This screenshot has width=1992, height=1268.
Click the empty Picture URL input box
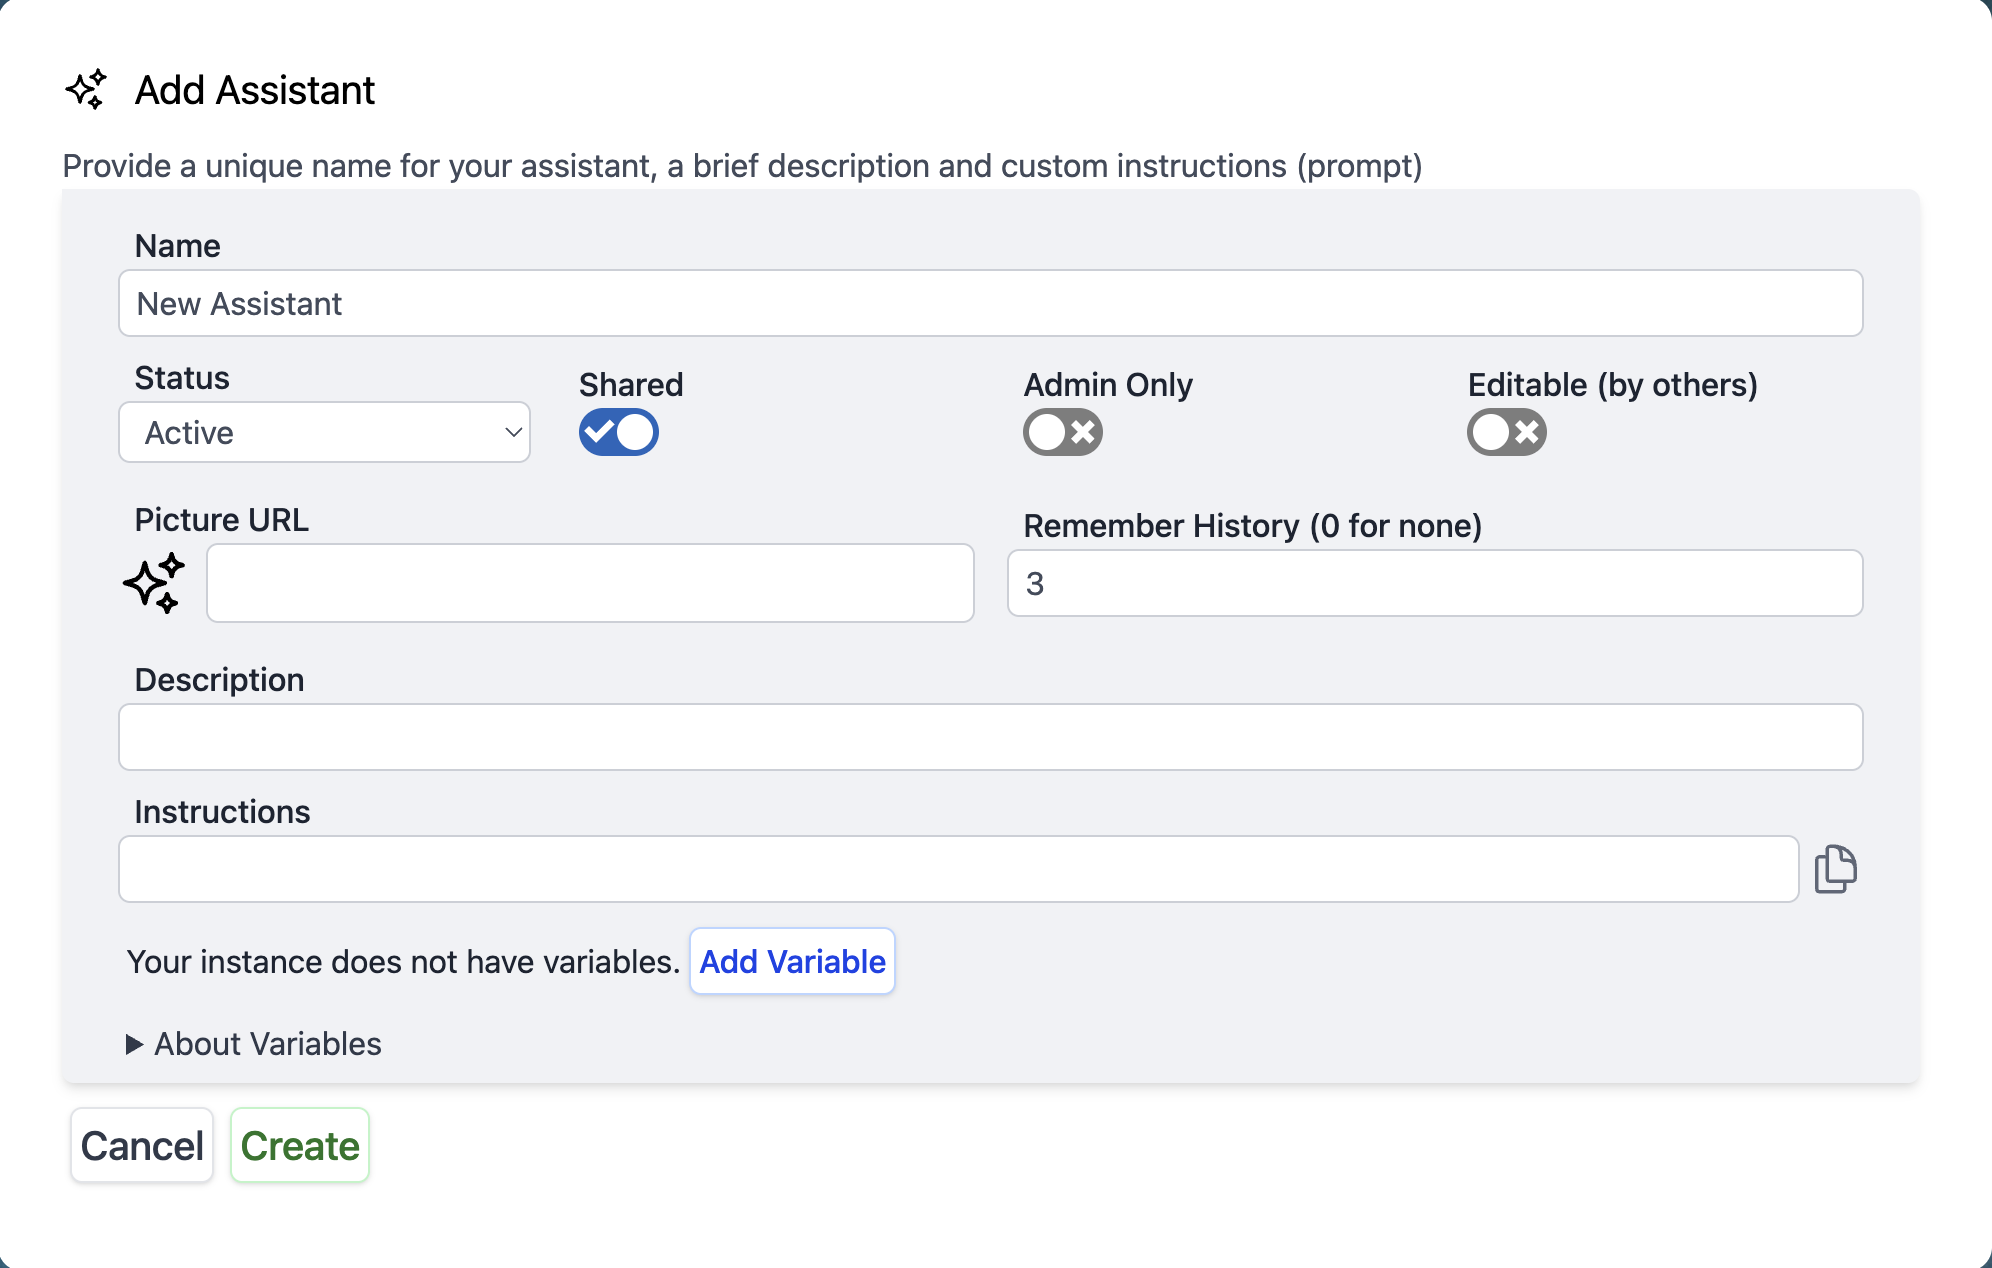[590, 582]
